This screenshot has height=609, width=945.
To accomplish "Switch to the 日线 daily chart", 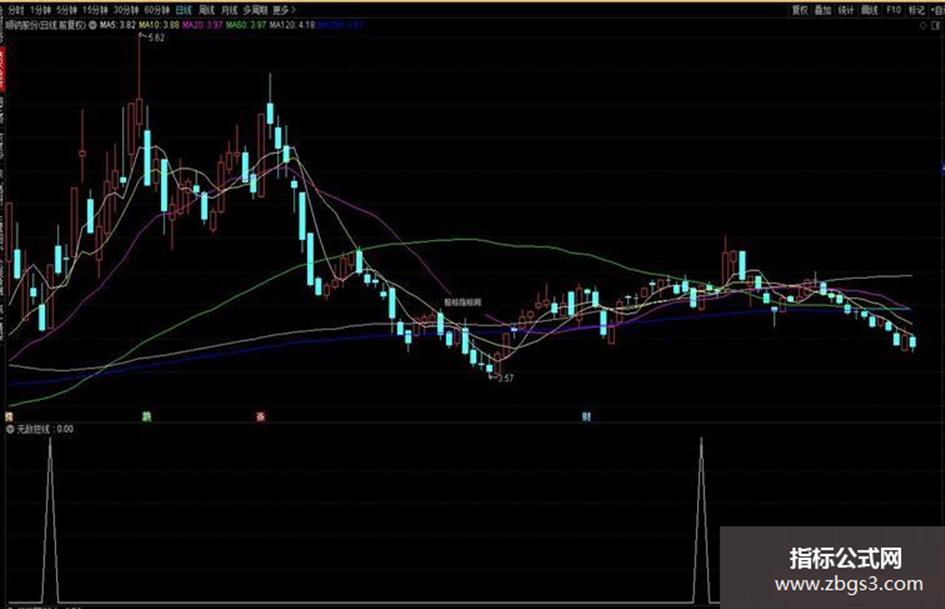I will [x=184, y=10].
